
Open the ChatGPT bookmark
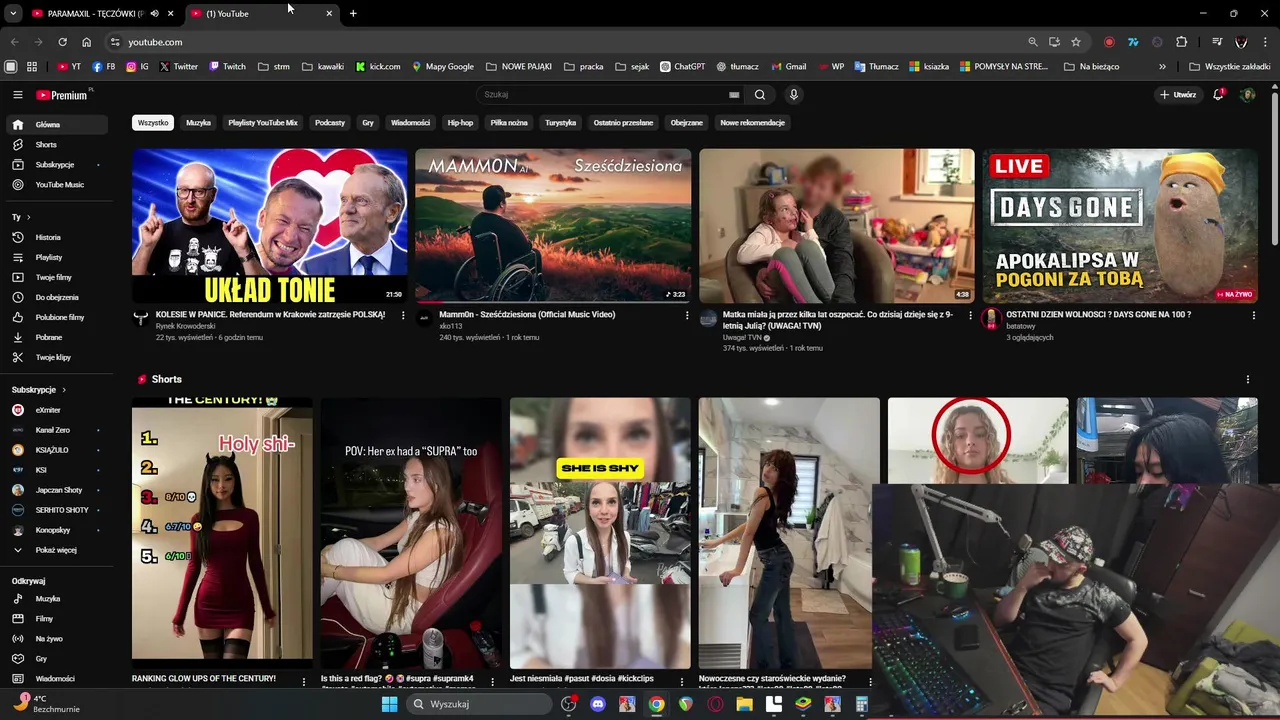pos(682,67)
